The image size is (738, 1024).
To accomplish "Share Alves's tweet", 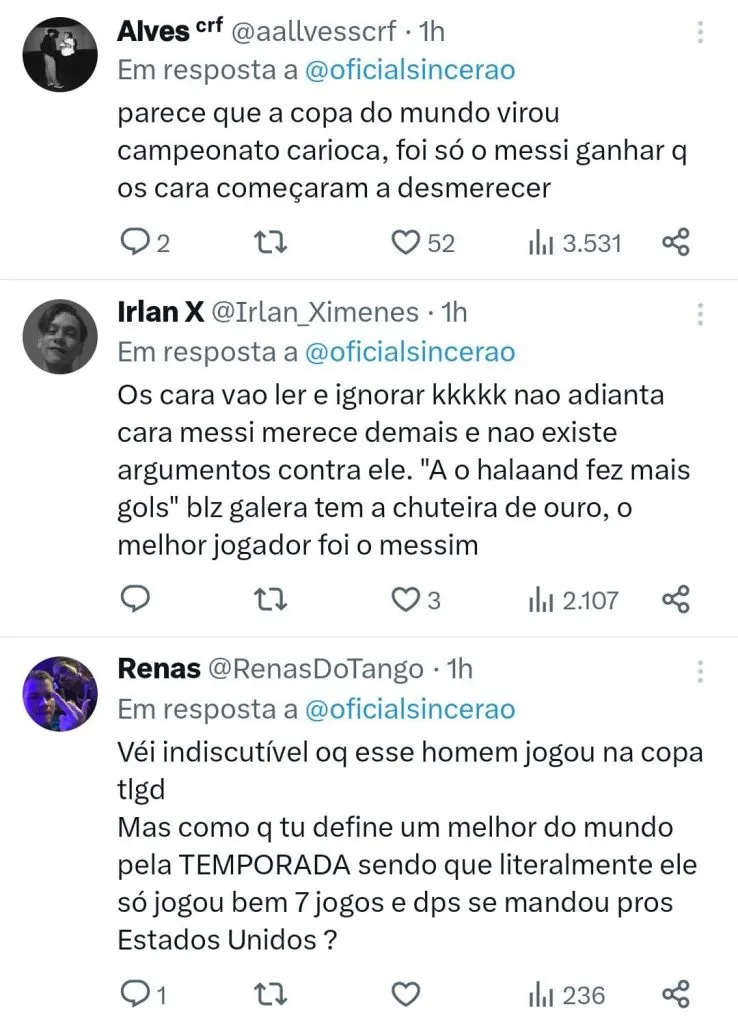I will pyautogui.click(x=677, y=243).
